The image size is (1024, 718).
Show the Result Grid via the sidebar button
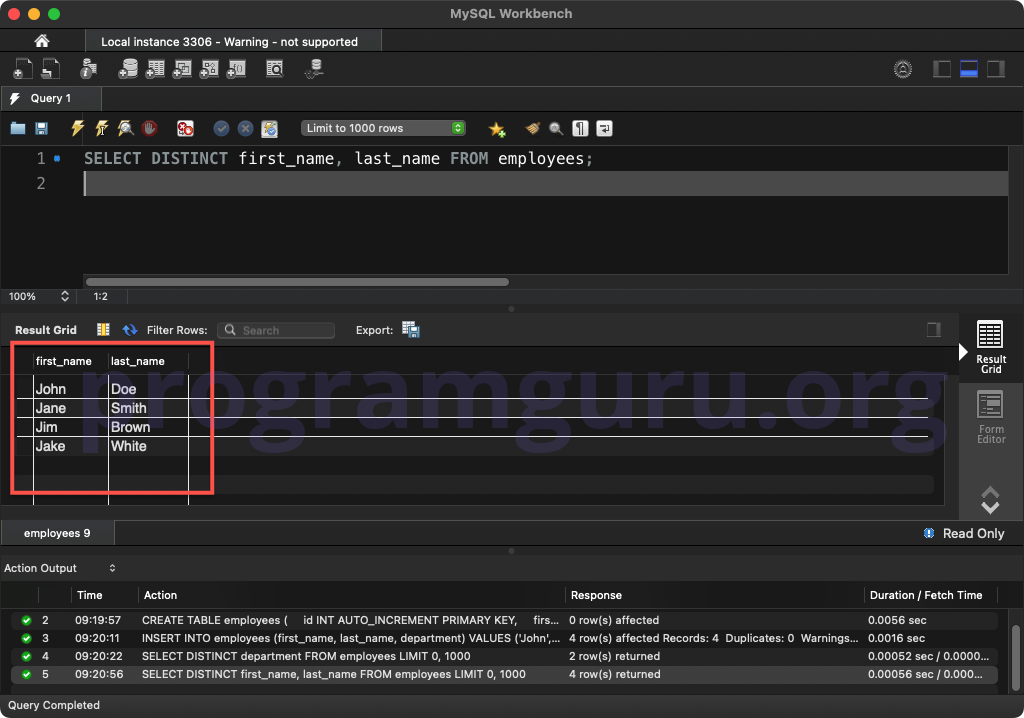[x=990, y=345]
